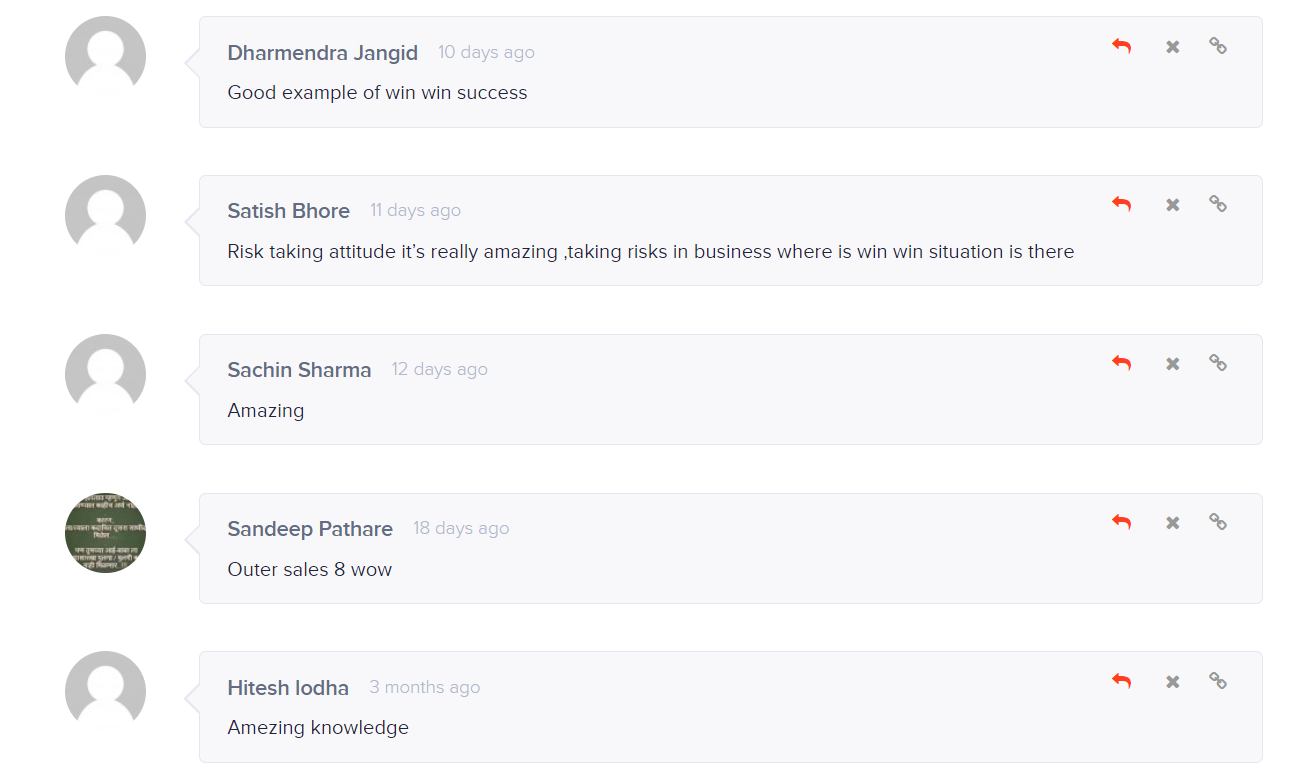Click Sachin Sharma's default avatar

pos(105,374)
